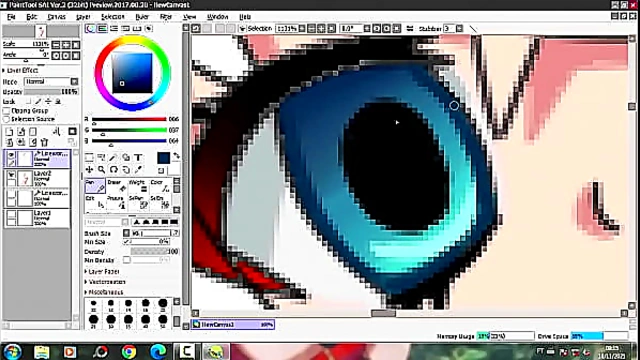Select the Color Picker eyedropper tool
Viewport: 640px width, 360px height.
[x=138, y=170]
